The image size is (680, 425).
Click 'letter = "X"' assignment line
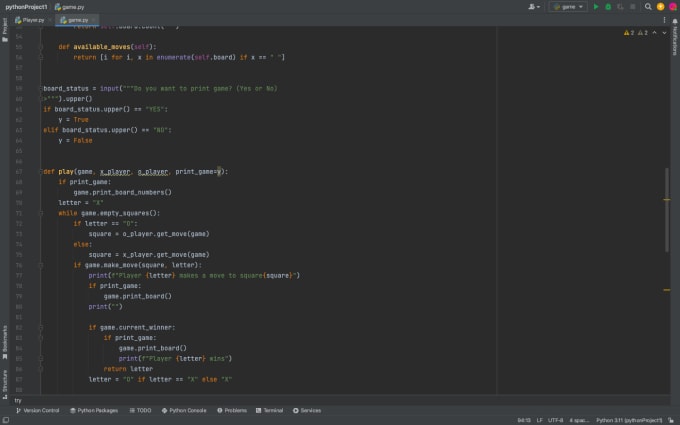[81, 203]
